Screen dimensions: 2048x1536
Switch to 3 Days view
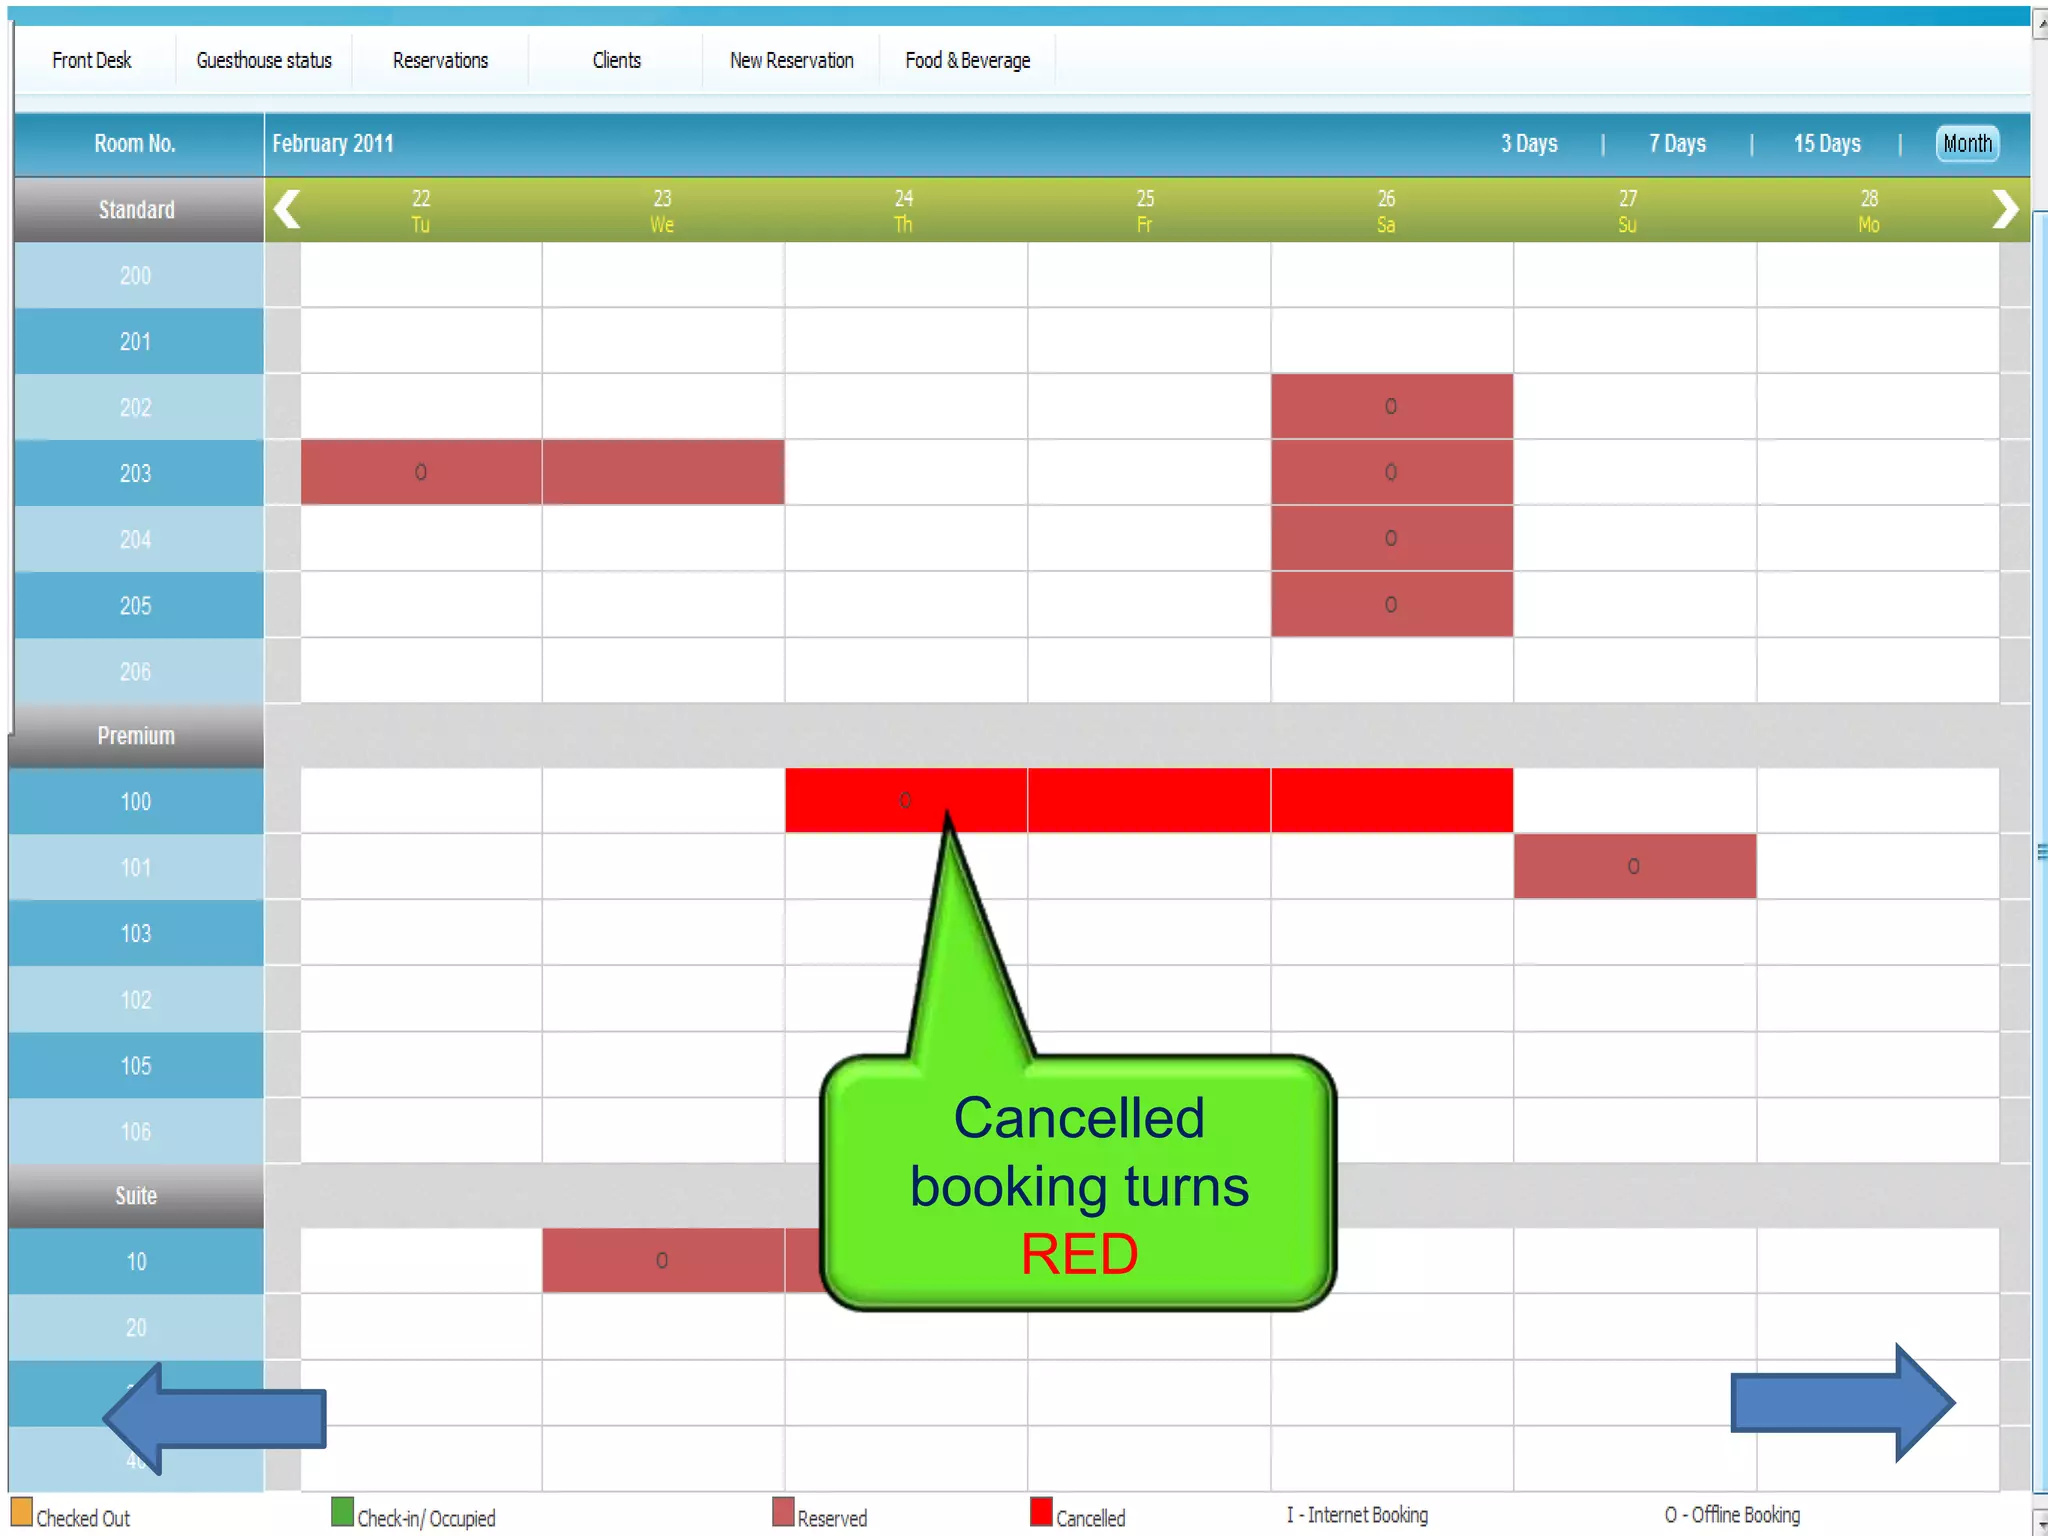pyautogui.click(x=1529, y=143)
